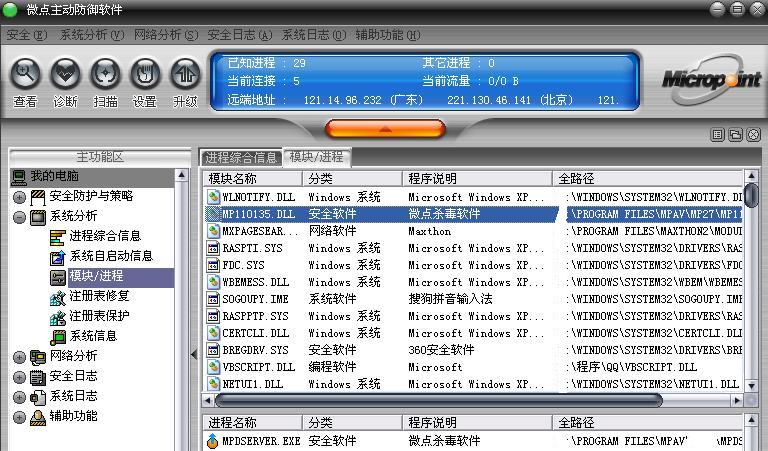The image size is (768, 451).
Task: Click the 辅助功能 helper icon
Action: [x=38, y=418]
